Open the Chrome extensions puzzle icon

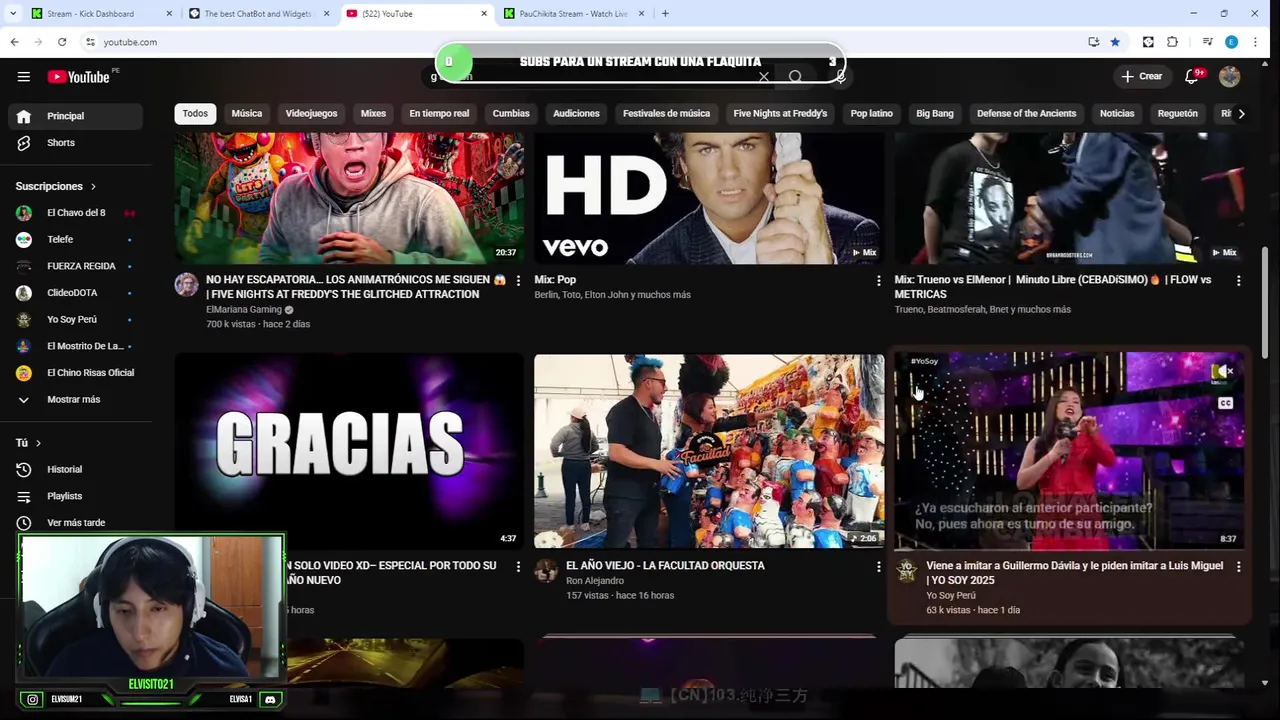1172,42
